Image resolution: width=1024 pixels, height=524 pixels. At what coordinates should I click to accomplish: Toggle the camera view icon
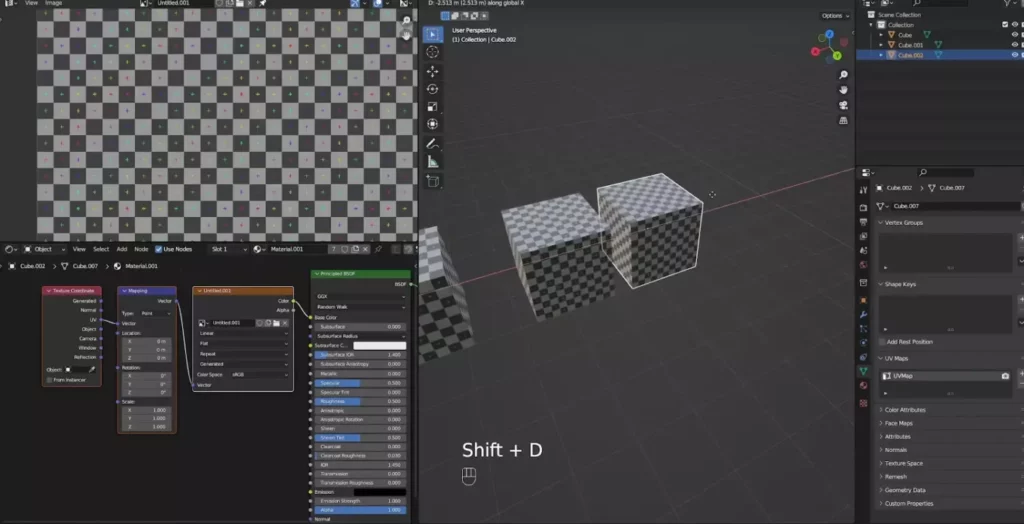(844, 105)
